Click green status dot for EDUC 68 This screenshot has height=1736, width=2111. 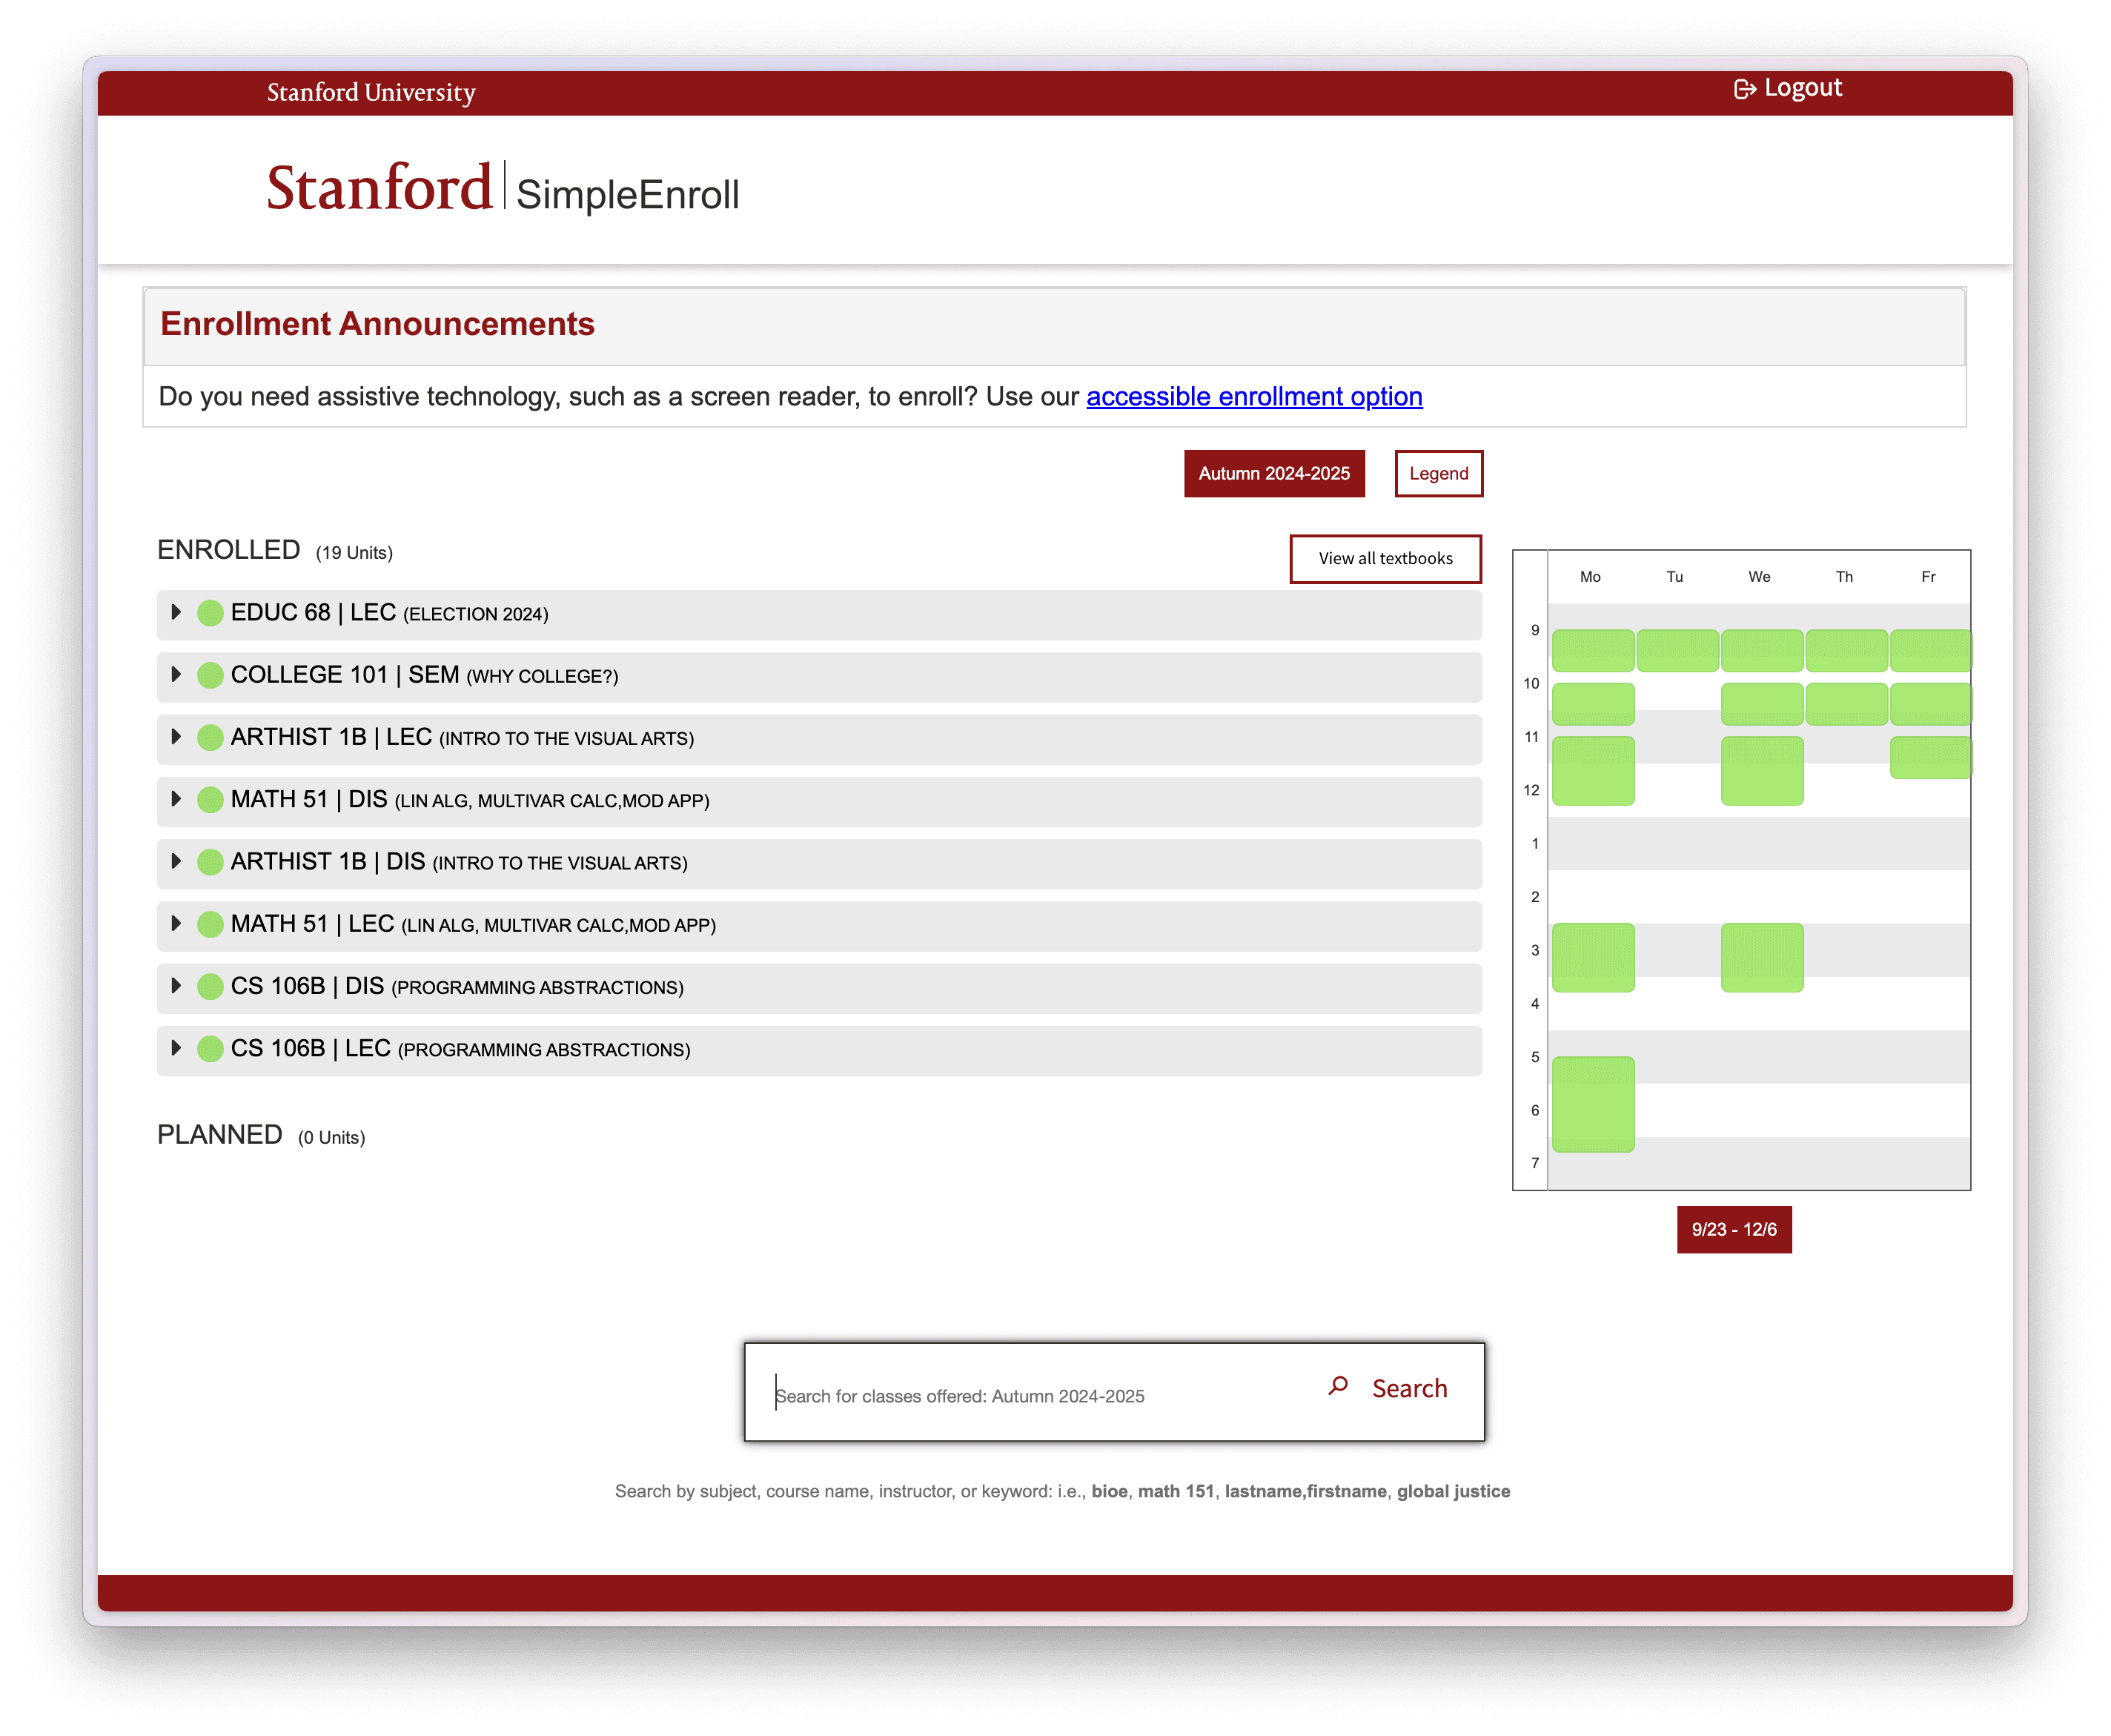210,613
